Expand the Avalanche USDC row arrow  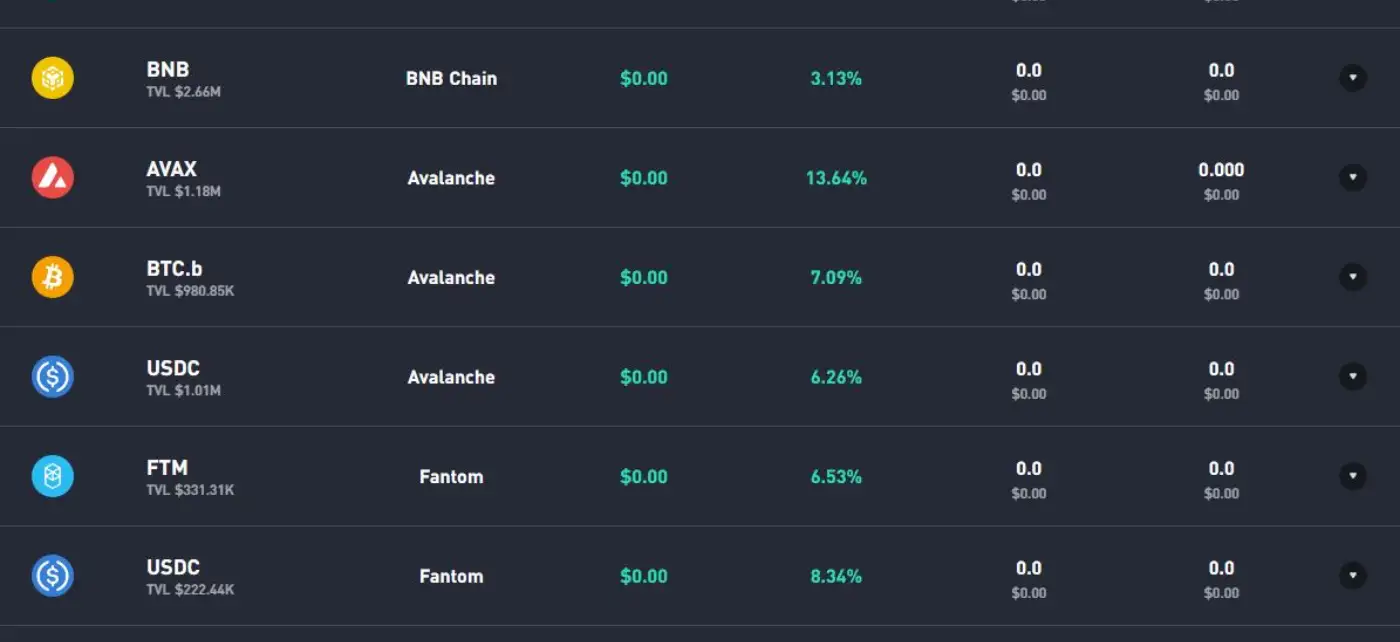click(1352, 377)
